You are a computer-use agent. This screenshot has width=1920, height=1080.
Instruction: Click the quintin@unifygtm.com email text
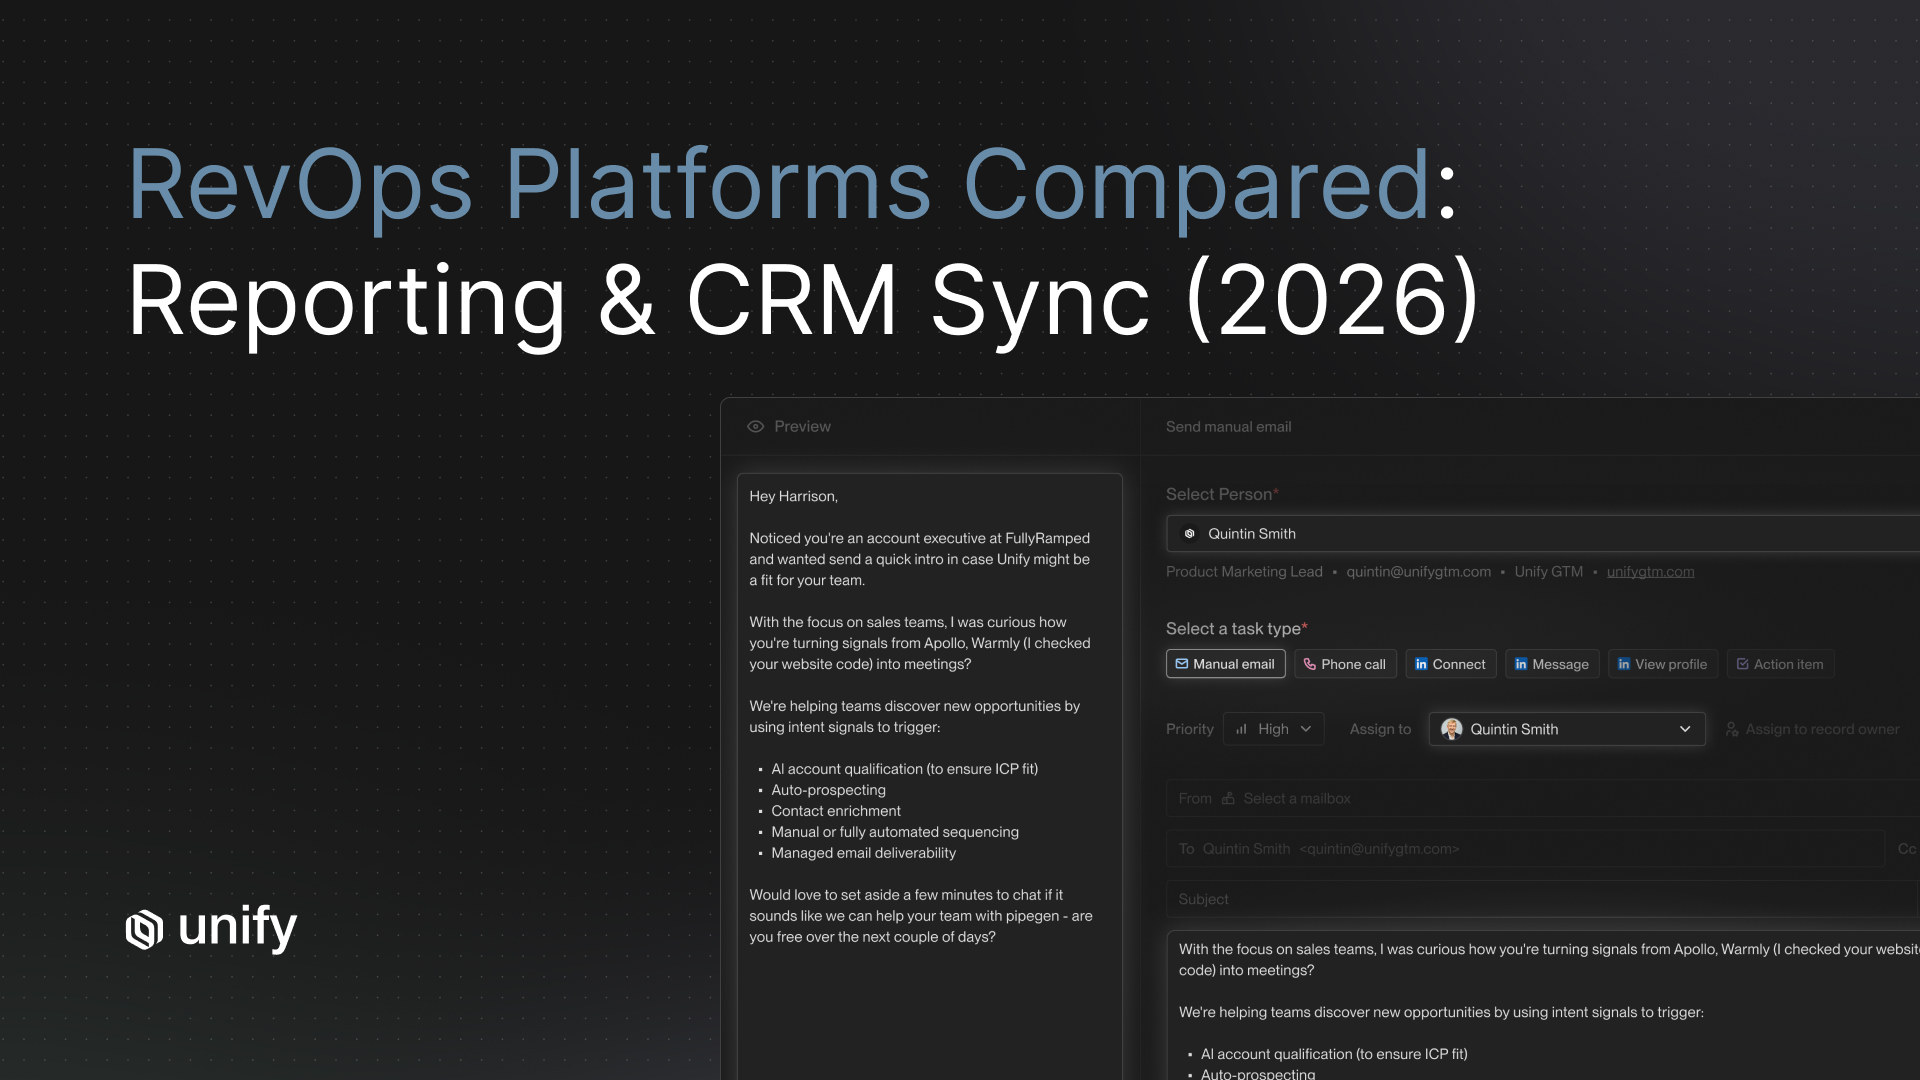[x=1418, y=572]
